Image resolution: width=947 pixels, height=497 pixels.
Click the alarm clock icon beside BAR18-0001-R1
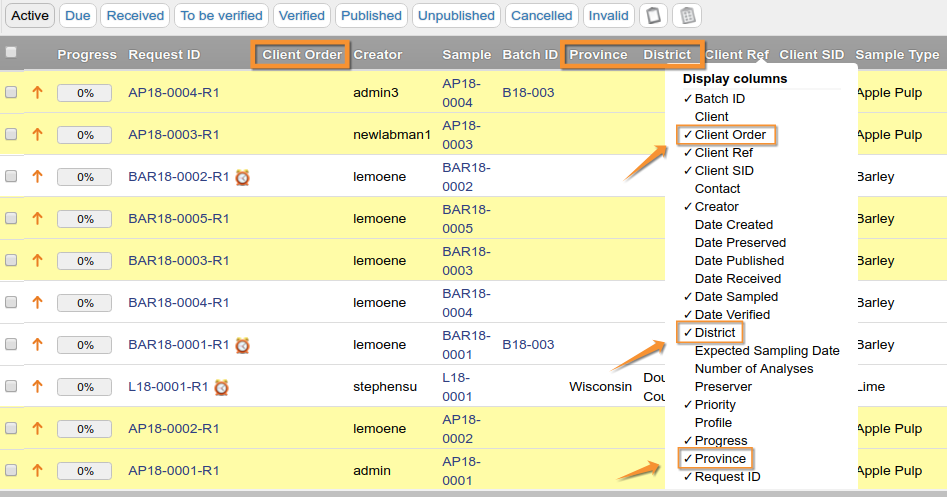pos(242,345)
